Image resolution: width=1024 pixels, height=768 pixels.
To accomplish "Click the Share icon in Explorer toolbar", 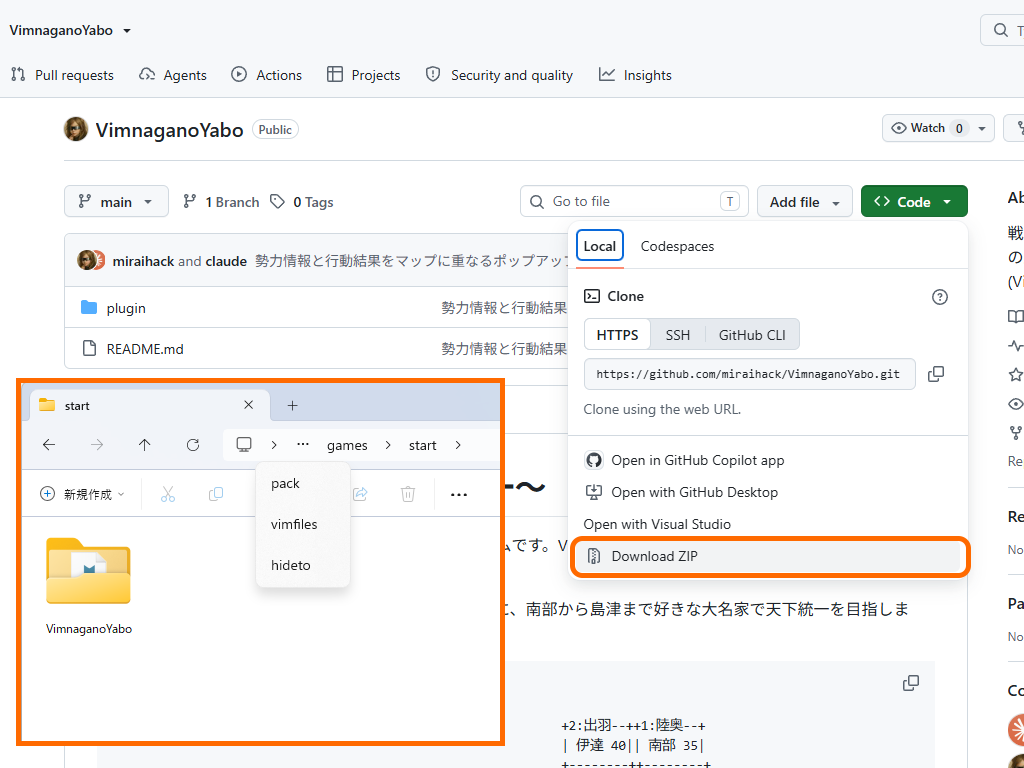I will (360, 494).
